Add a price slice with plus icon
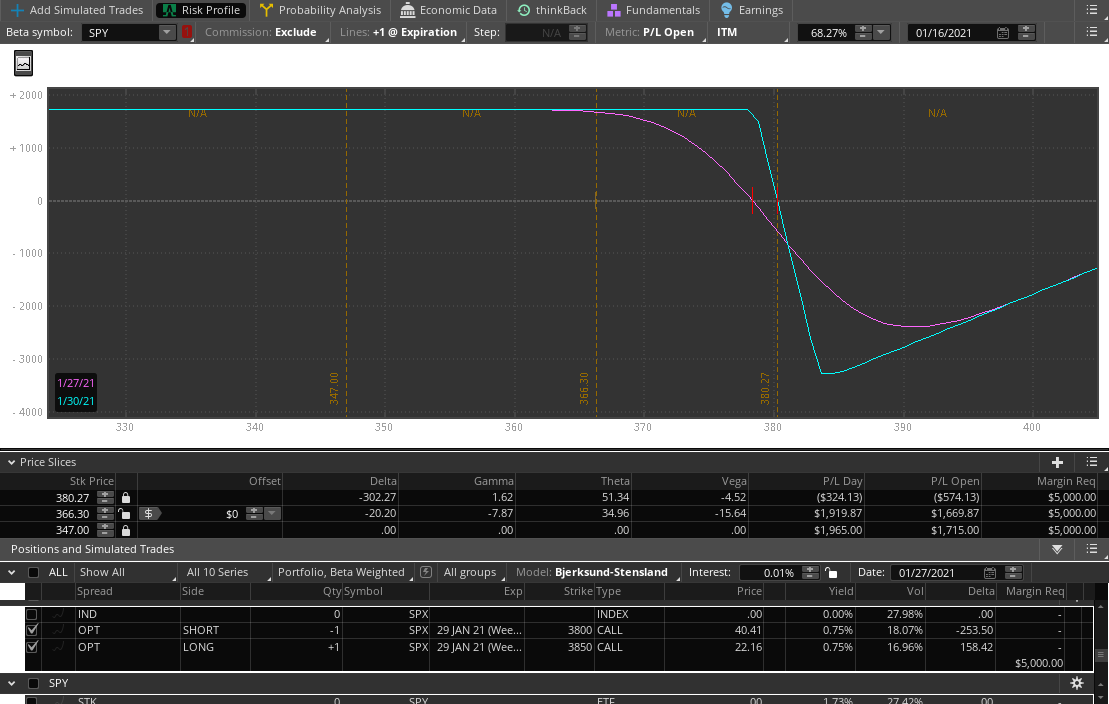The height and width of the screenshot is (704, 1109). tap(1057, 462)
